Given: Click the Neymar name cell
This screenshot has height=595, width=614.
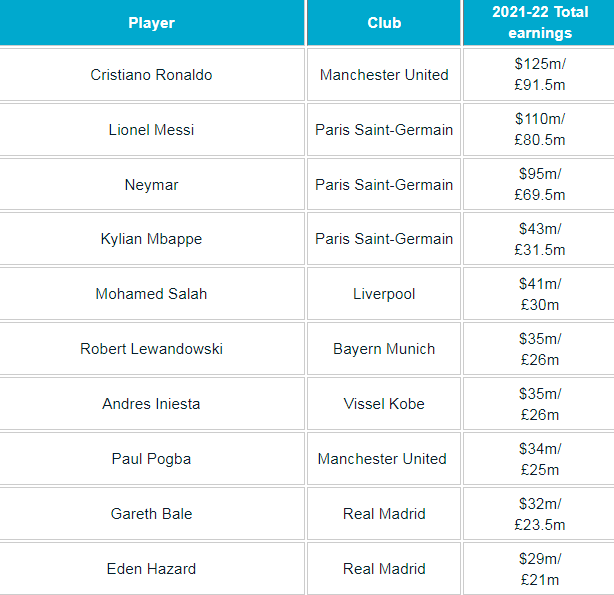Looking at the screenshot, I should point(151,185).
